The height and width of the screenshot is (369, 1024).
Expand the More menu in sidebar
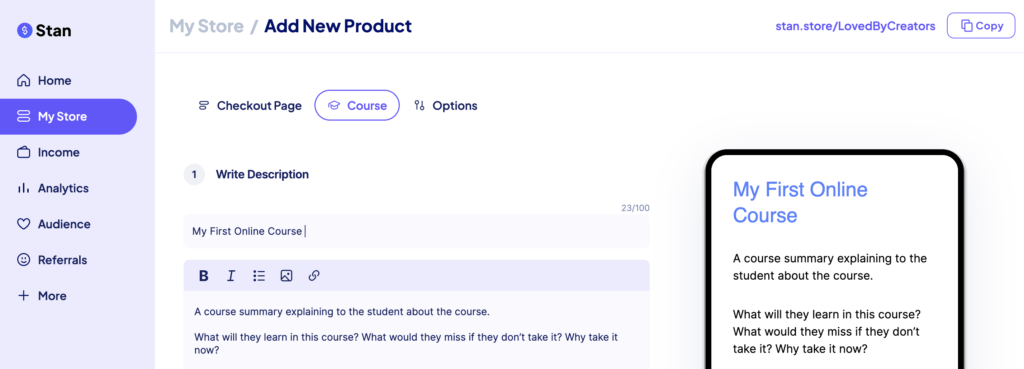point(42,296)
